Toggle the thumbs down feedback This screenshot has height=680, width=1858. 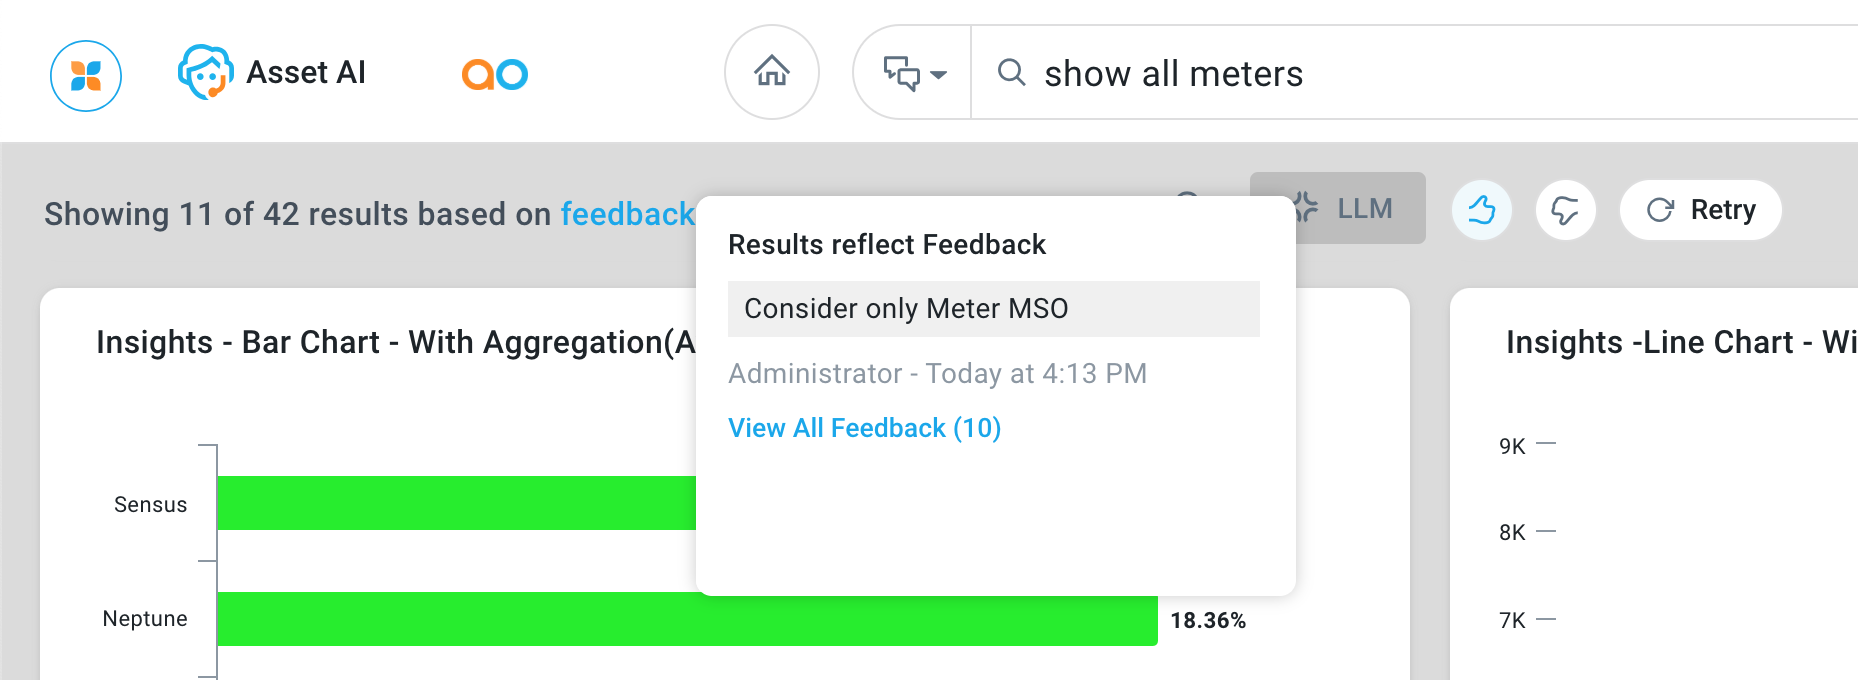point(1565,210)
